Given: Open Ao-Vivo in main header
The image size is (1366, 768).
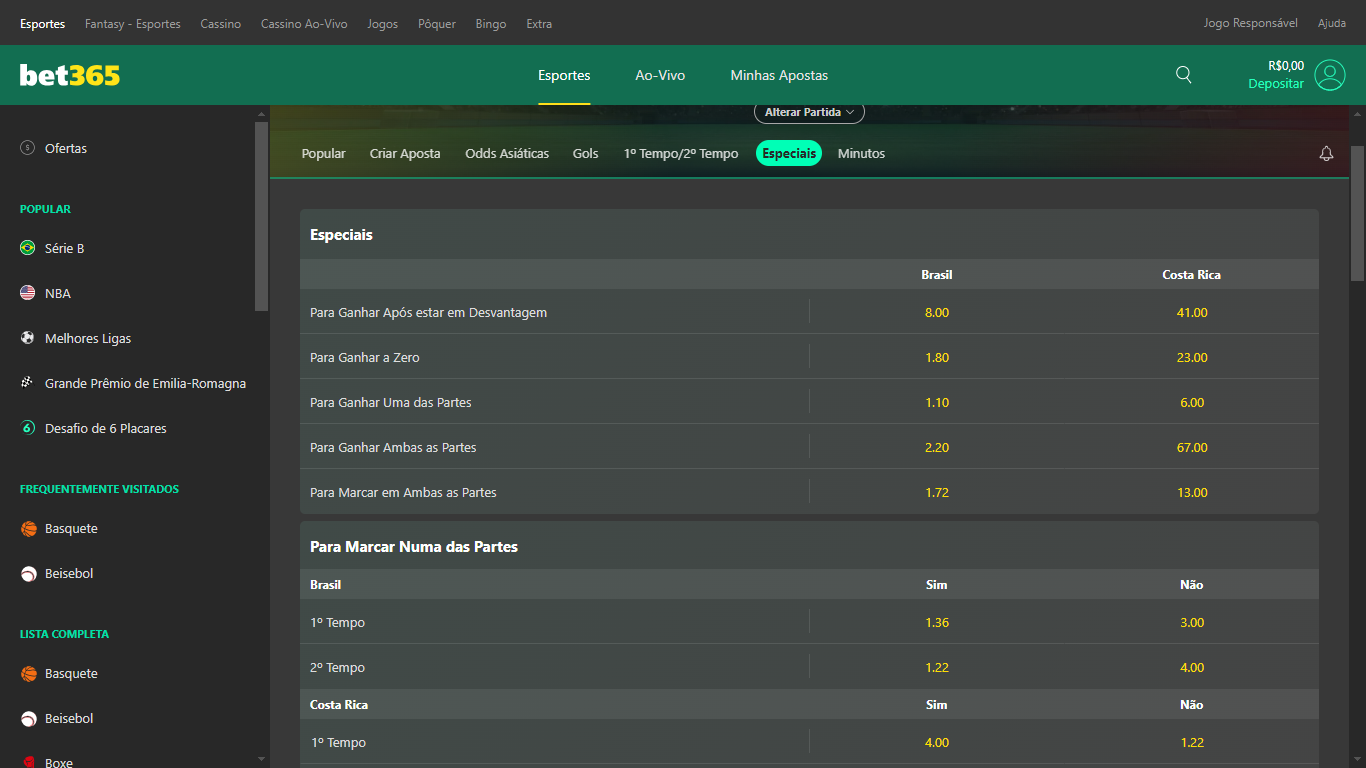Looking at the screenshot, I should click(x=660, y=75).
